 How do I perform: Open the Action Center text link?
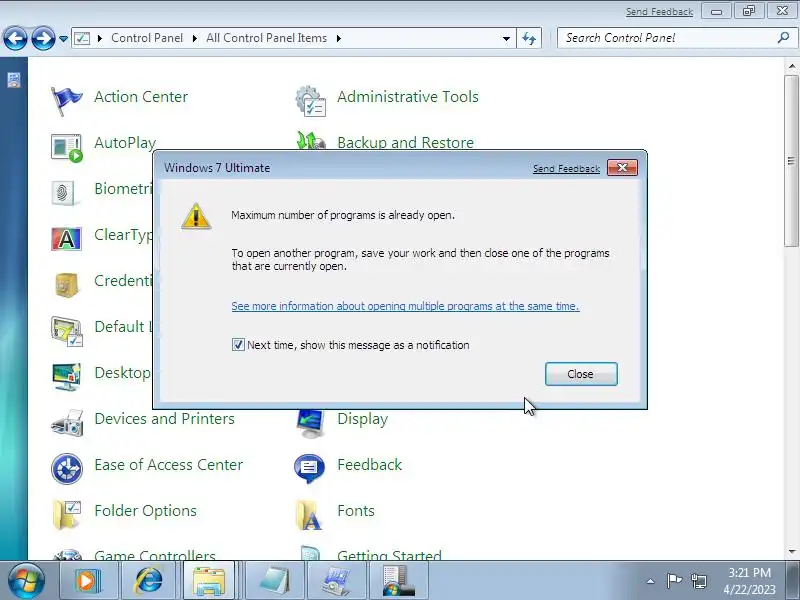(141, 97)
